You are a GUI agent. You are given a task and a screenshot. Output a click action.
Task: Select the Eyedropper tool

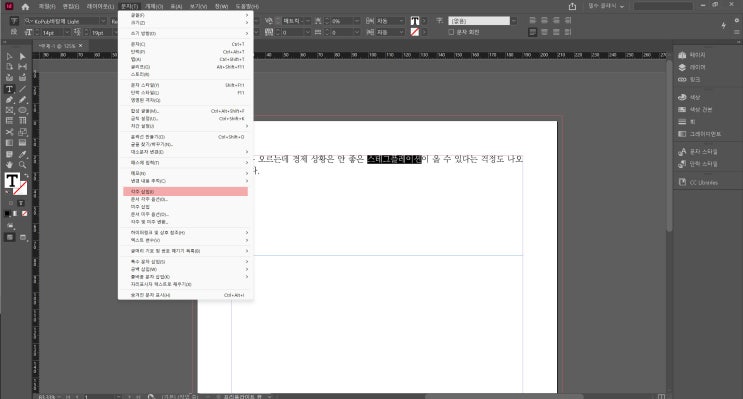22,154
